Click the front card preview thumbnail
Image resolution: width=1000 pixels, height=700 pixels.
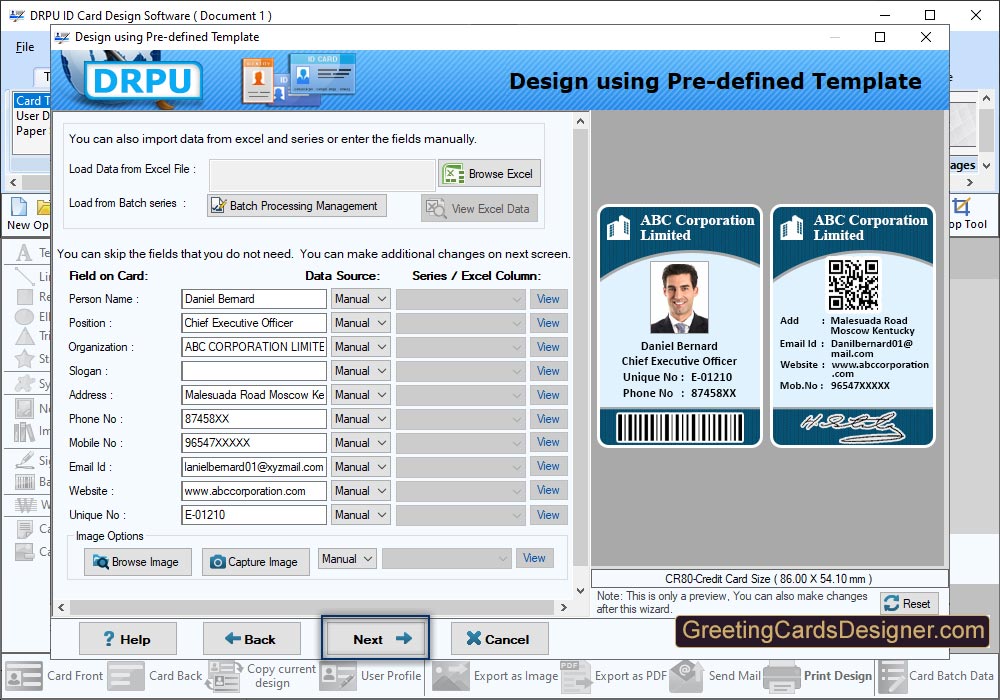point(679,326)
